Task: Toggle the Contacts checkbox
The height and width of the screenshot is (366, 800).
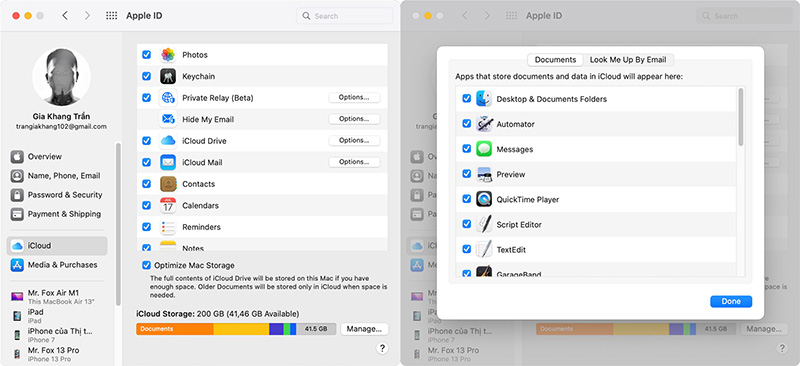Action: 146,184
